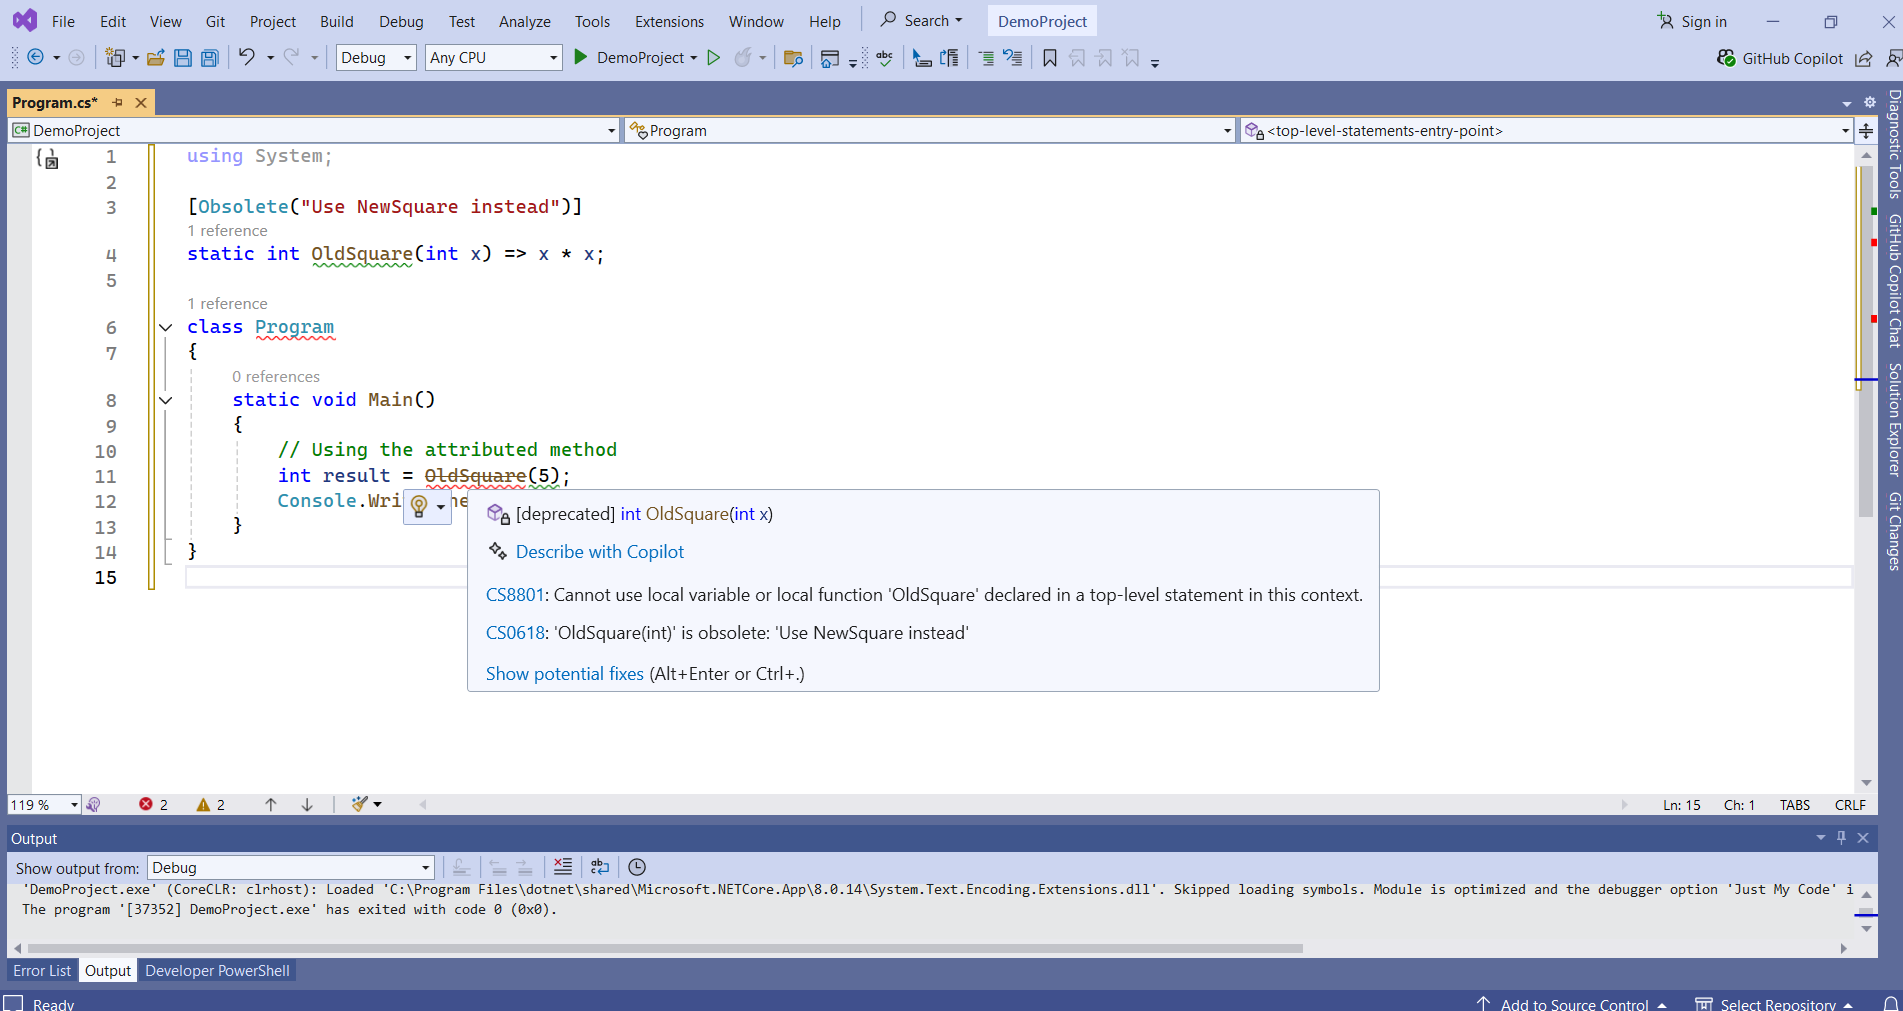Click the code cleanup broom icon
Screen dimensions: 1903x1011
359,804
